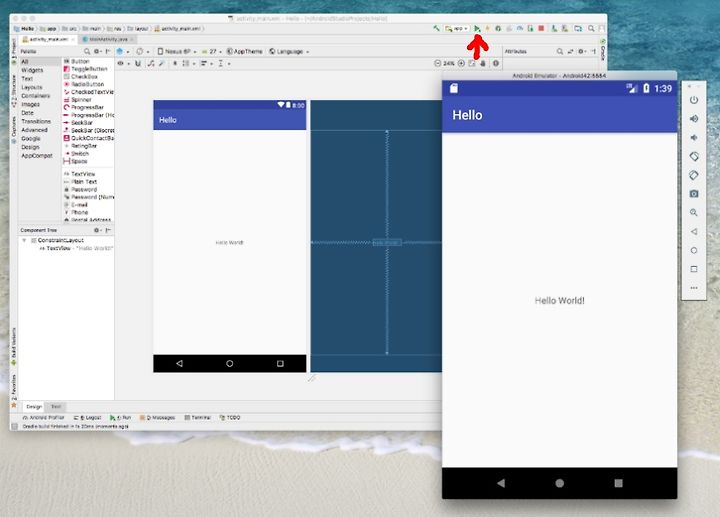Select the AppCompat palette category
Image resolution: width=720 pixels, height=517 pixels.
click(37, 156)
